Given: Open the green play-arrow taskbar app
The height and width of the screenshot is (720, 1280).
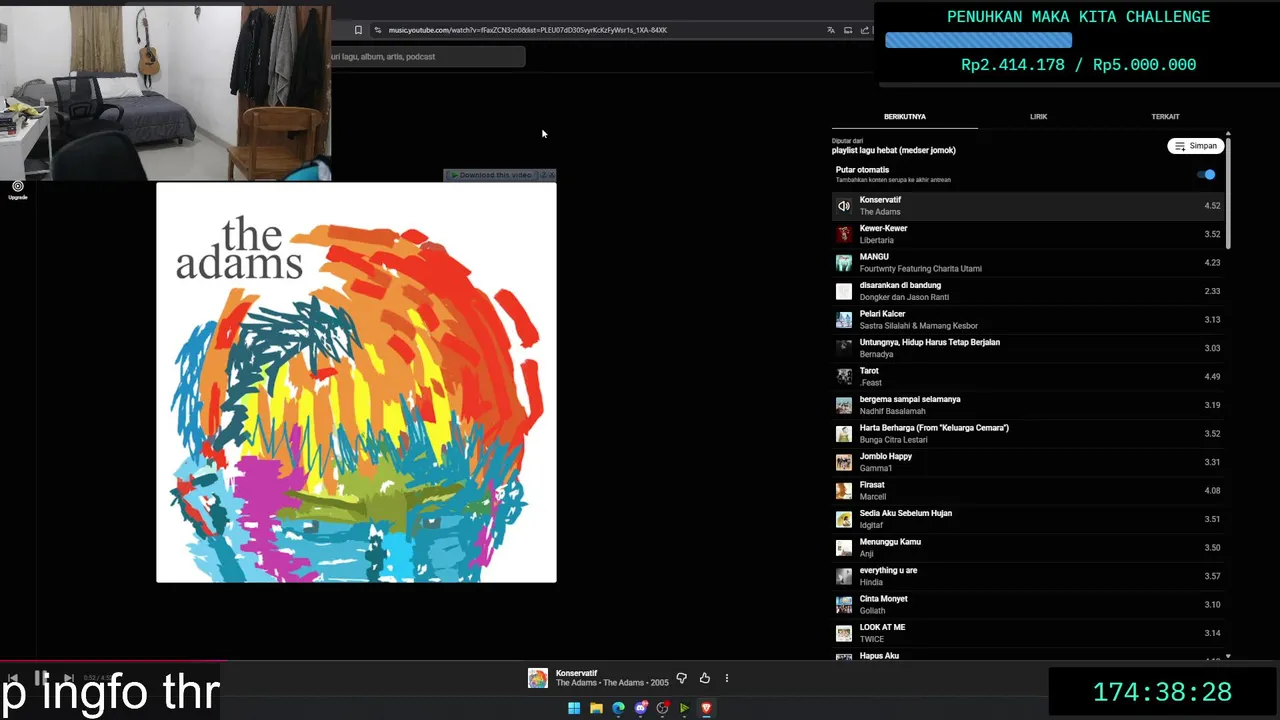Looking at the screenshot, I should click(x=684, y=708).
